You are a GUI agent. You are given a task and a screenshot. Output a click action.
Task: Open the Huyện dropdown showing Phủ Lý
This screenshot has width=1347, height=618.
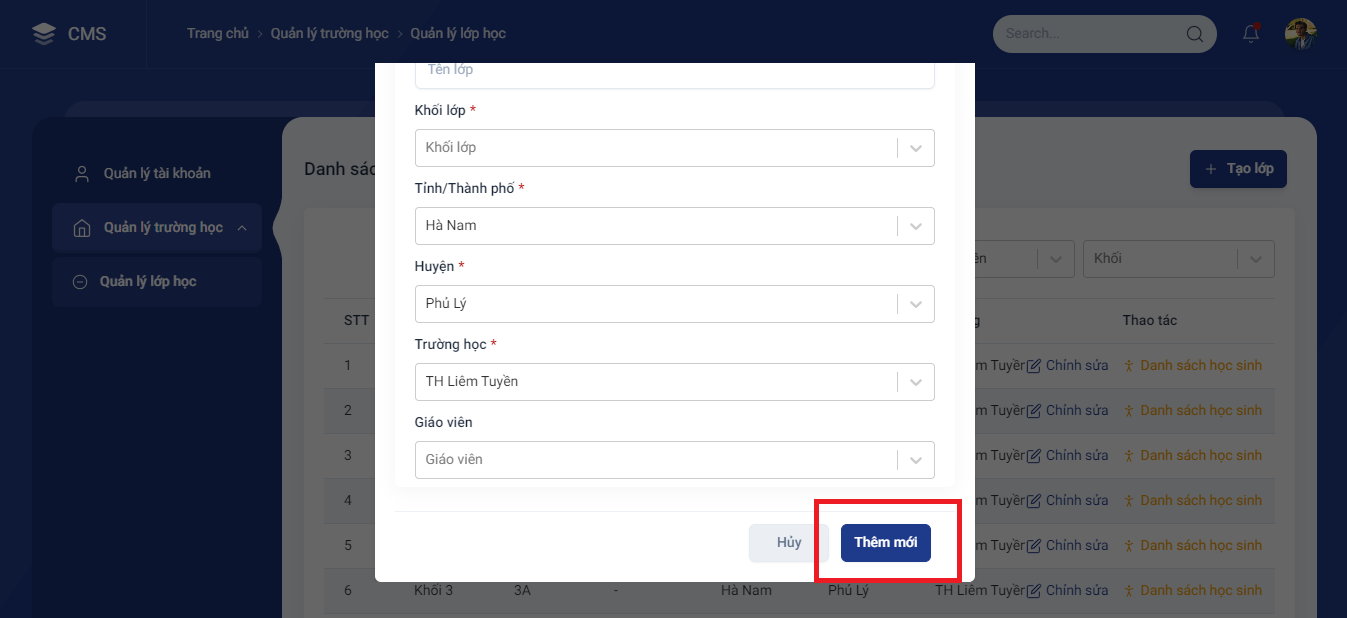674,304
